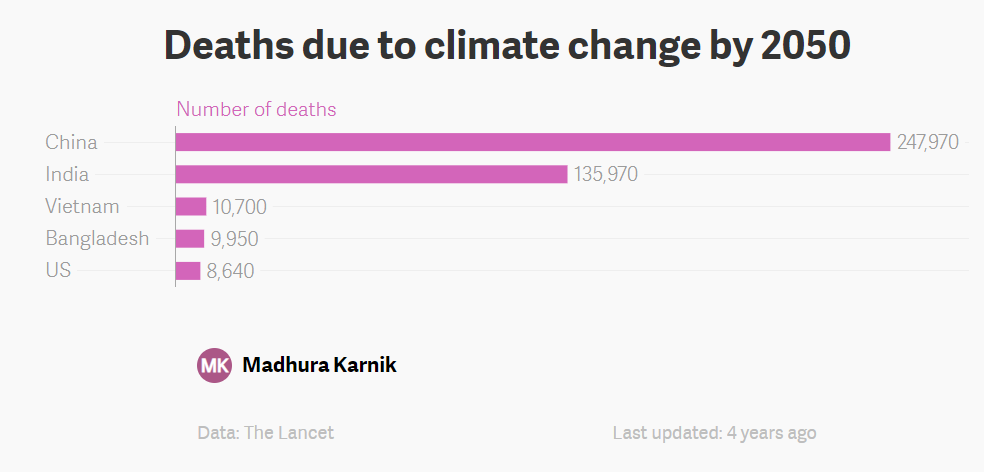Click the 10,700 value label
The image size is (984, 472).
point(239,207)
